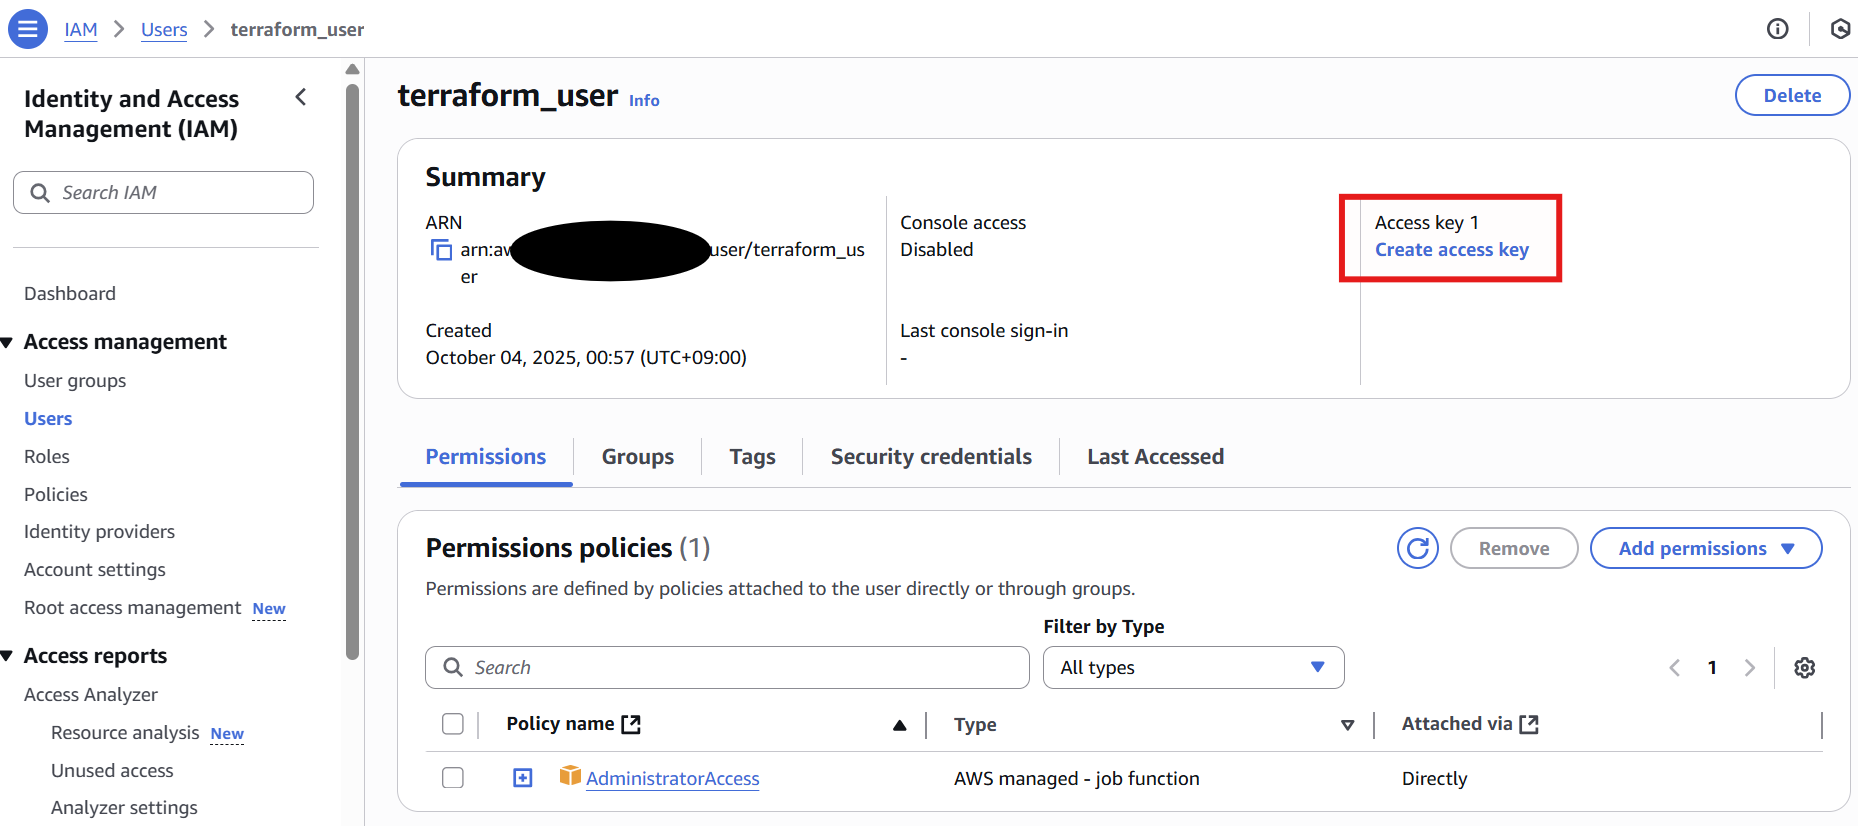Open the Last Accessed tab
This screenshot has height=826, width=1858.
tap(1155, 457)
